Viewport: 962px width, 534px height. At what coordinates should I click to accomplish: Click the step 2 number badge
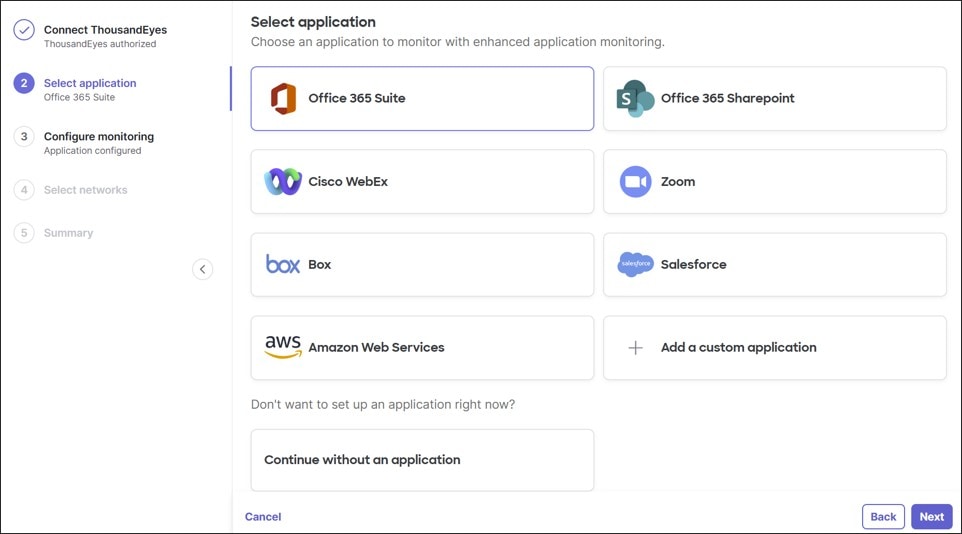pos(24,83)
